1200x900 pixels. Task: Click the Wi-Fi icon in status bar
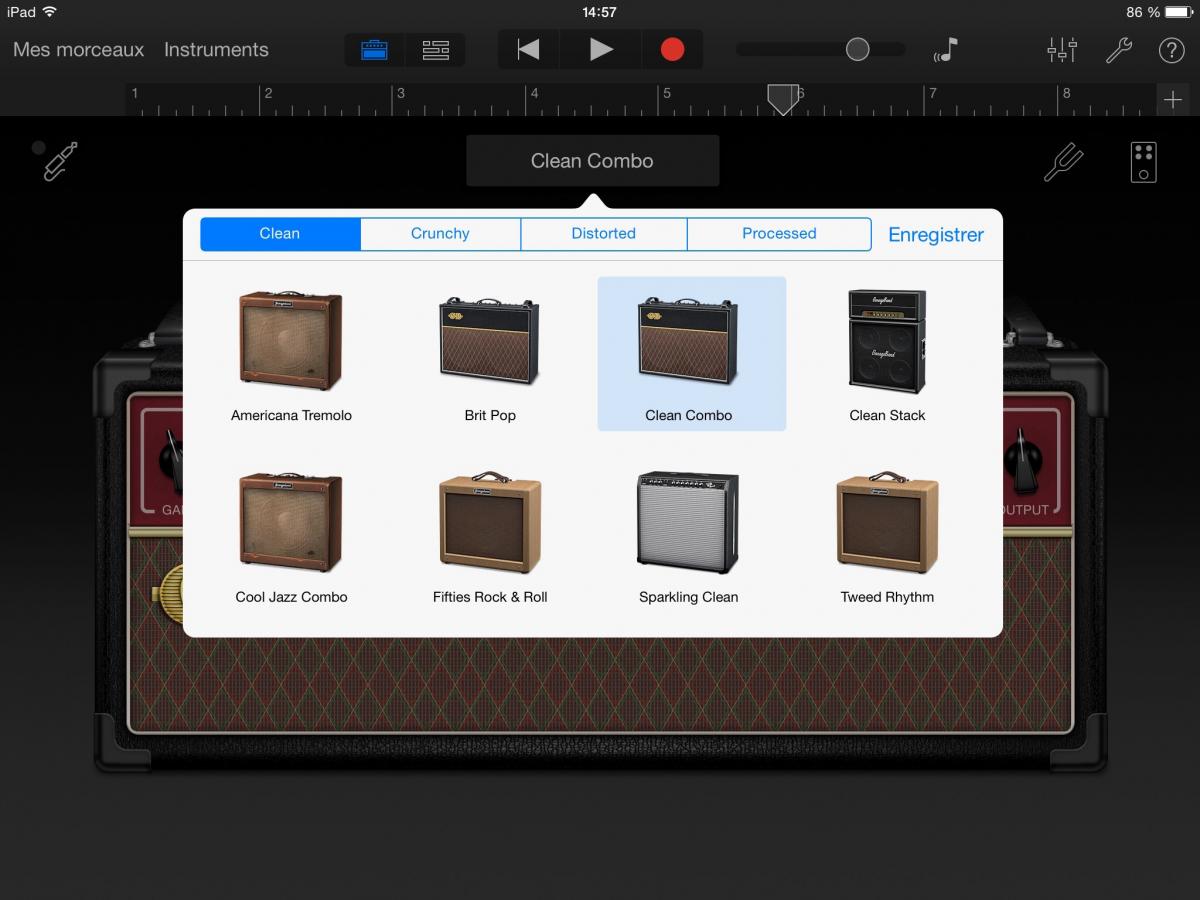(50, 12)
